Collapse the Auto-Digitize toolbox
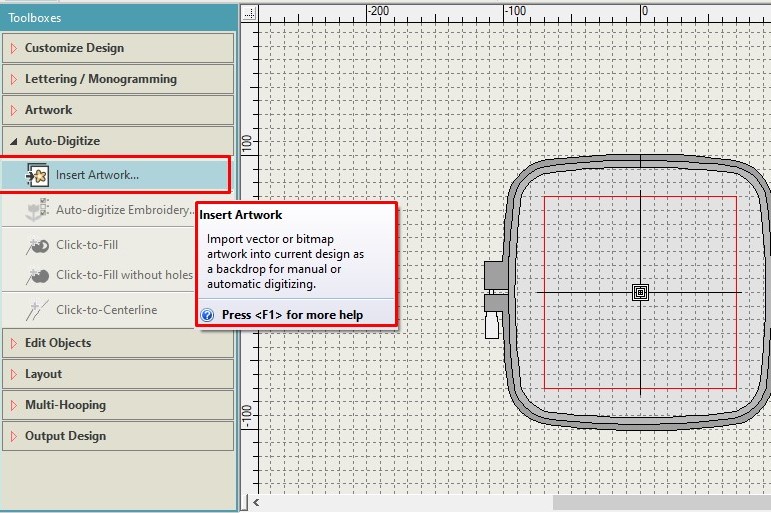The width and height of the screenshot is (771, 513). click(118, 141)
